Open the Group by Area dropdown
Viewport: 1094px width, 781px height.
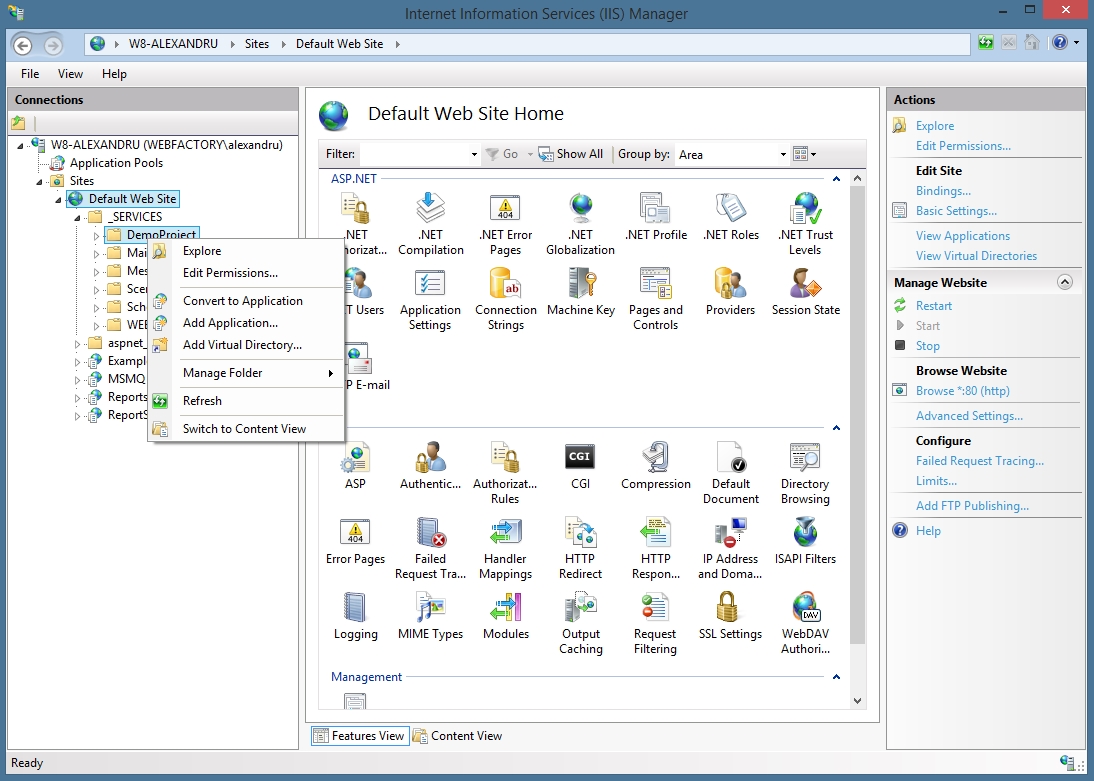tap(732, 154)
